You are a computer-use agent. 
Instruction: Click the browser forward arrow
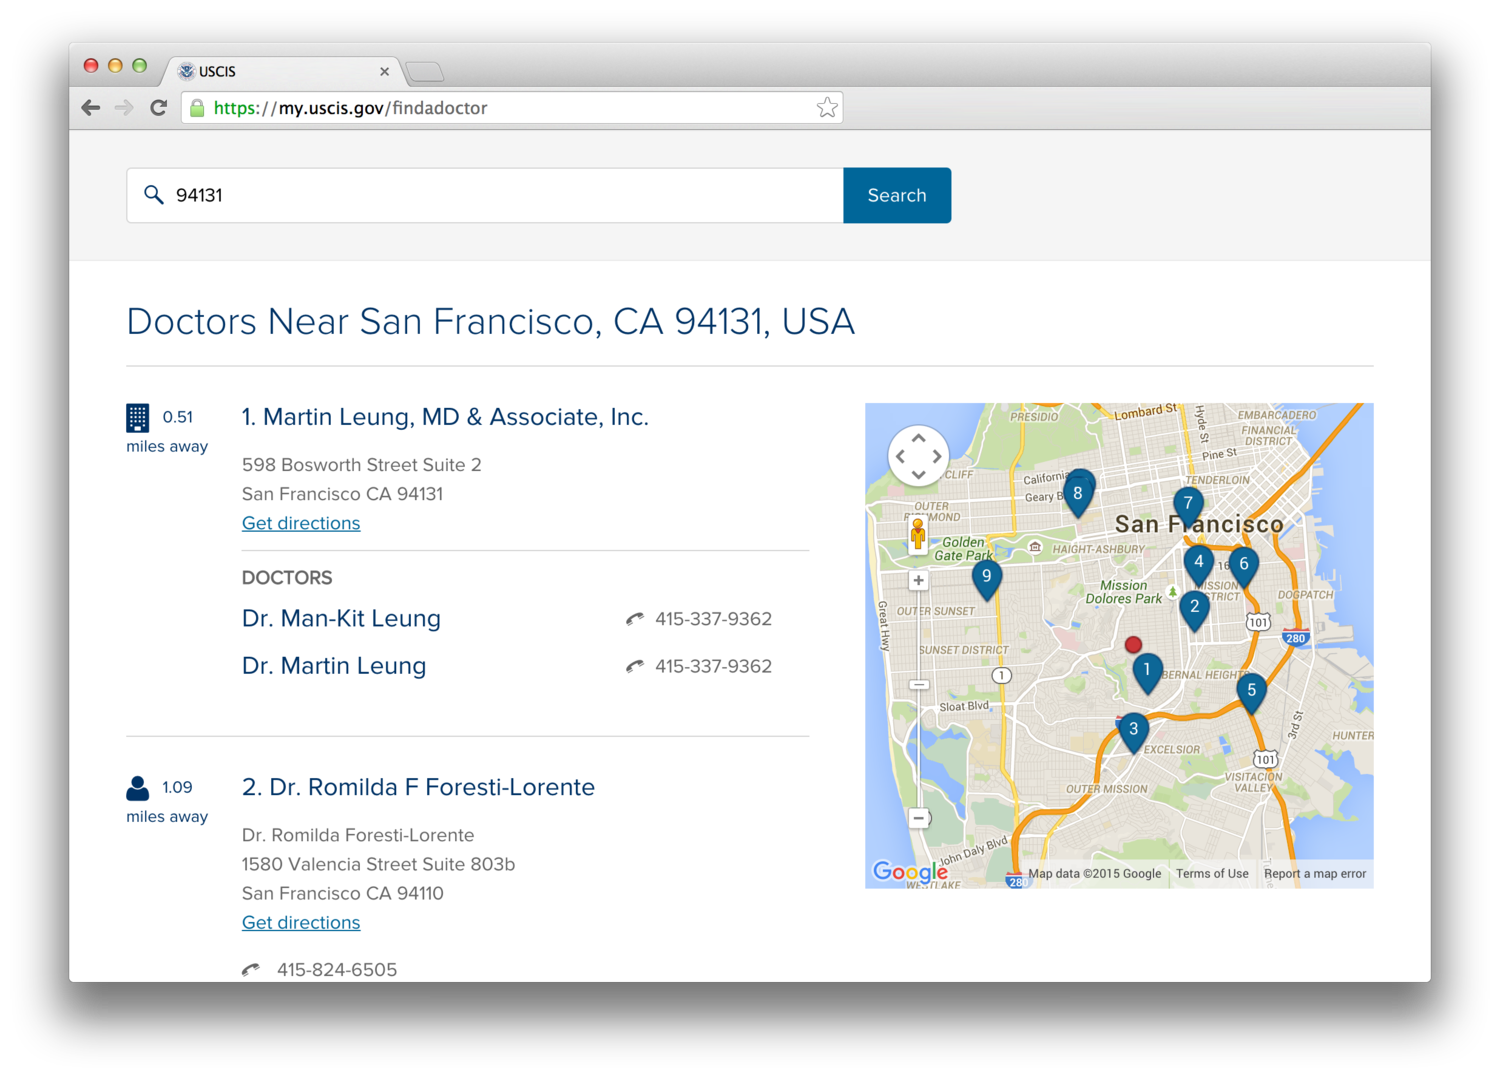[x=124, y=108]
